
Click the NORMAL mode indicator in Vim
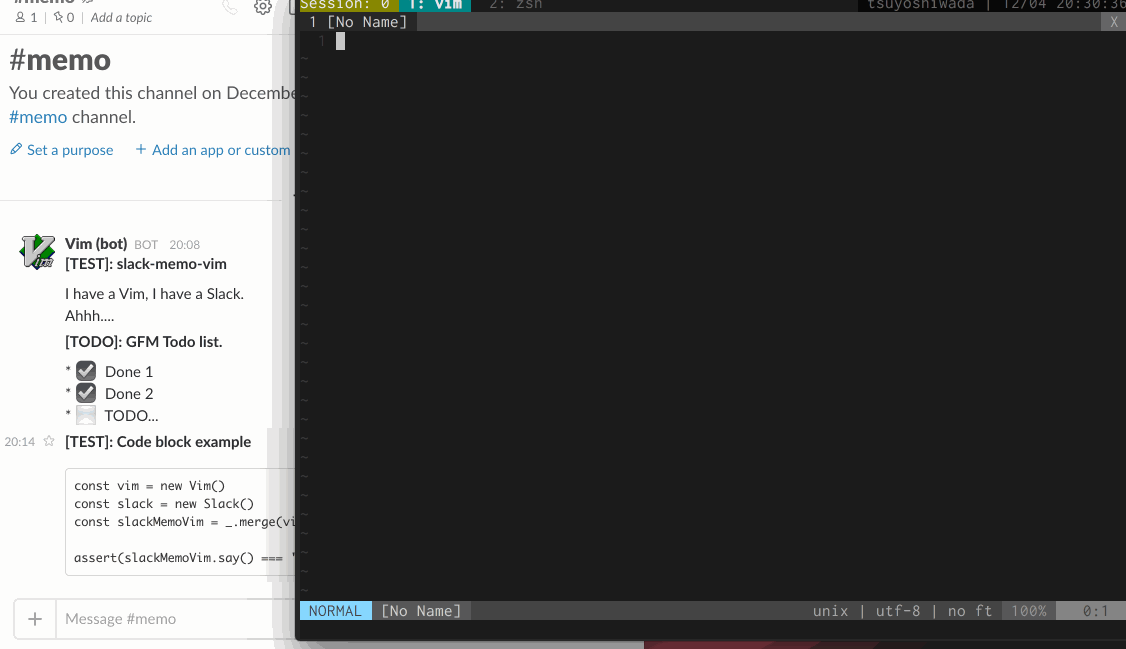pyautogui.click(x=335, y=611)
